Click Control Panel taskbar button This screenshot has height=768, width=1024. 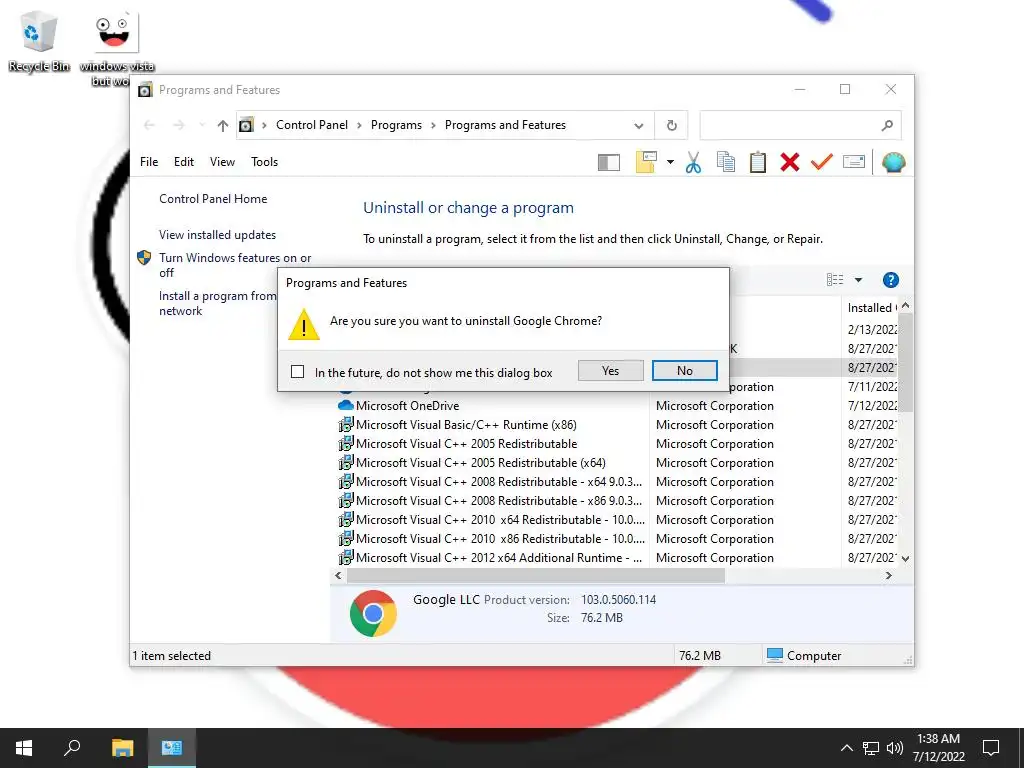coord(172,748)
